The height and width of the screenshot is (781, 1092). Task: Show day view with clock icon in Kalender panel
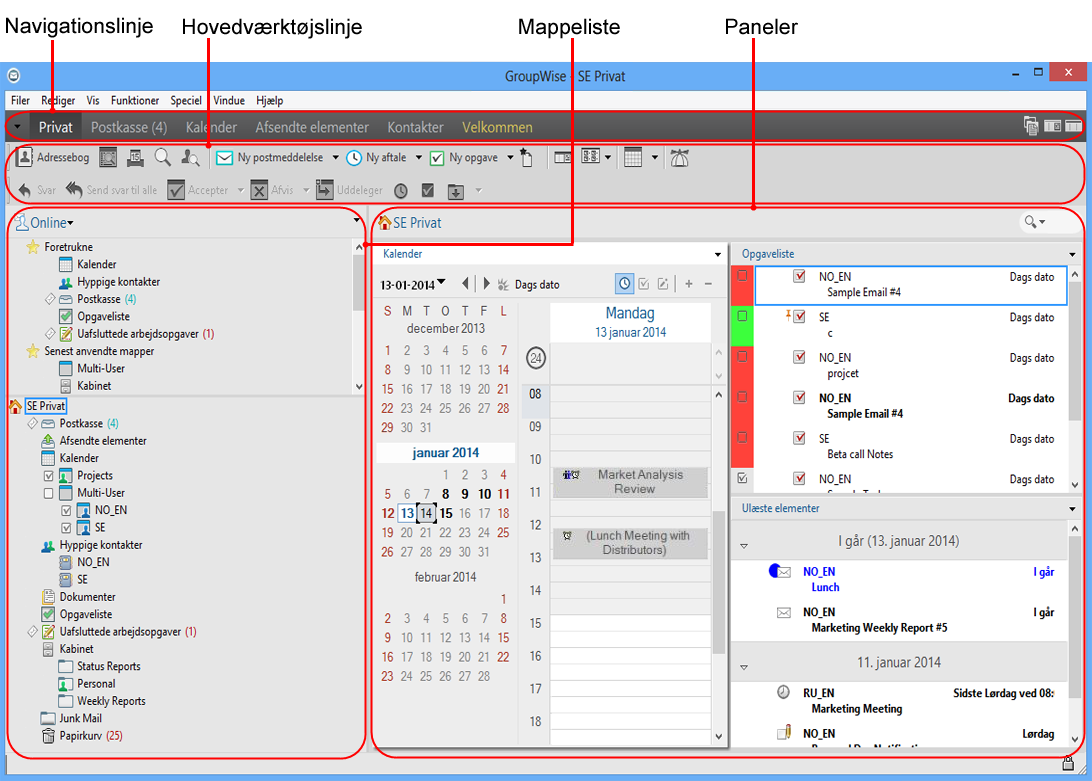pos(625,284)
